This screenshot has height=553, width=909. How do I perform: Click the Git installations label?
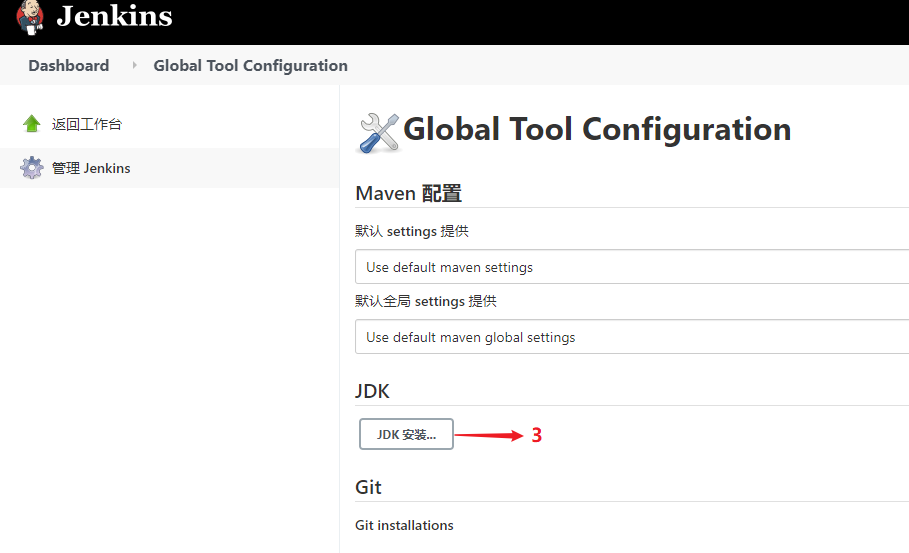click(x=404, y=525)
